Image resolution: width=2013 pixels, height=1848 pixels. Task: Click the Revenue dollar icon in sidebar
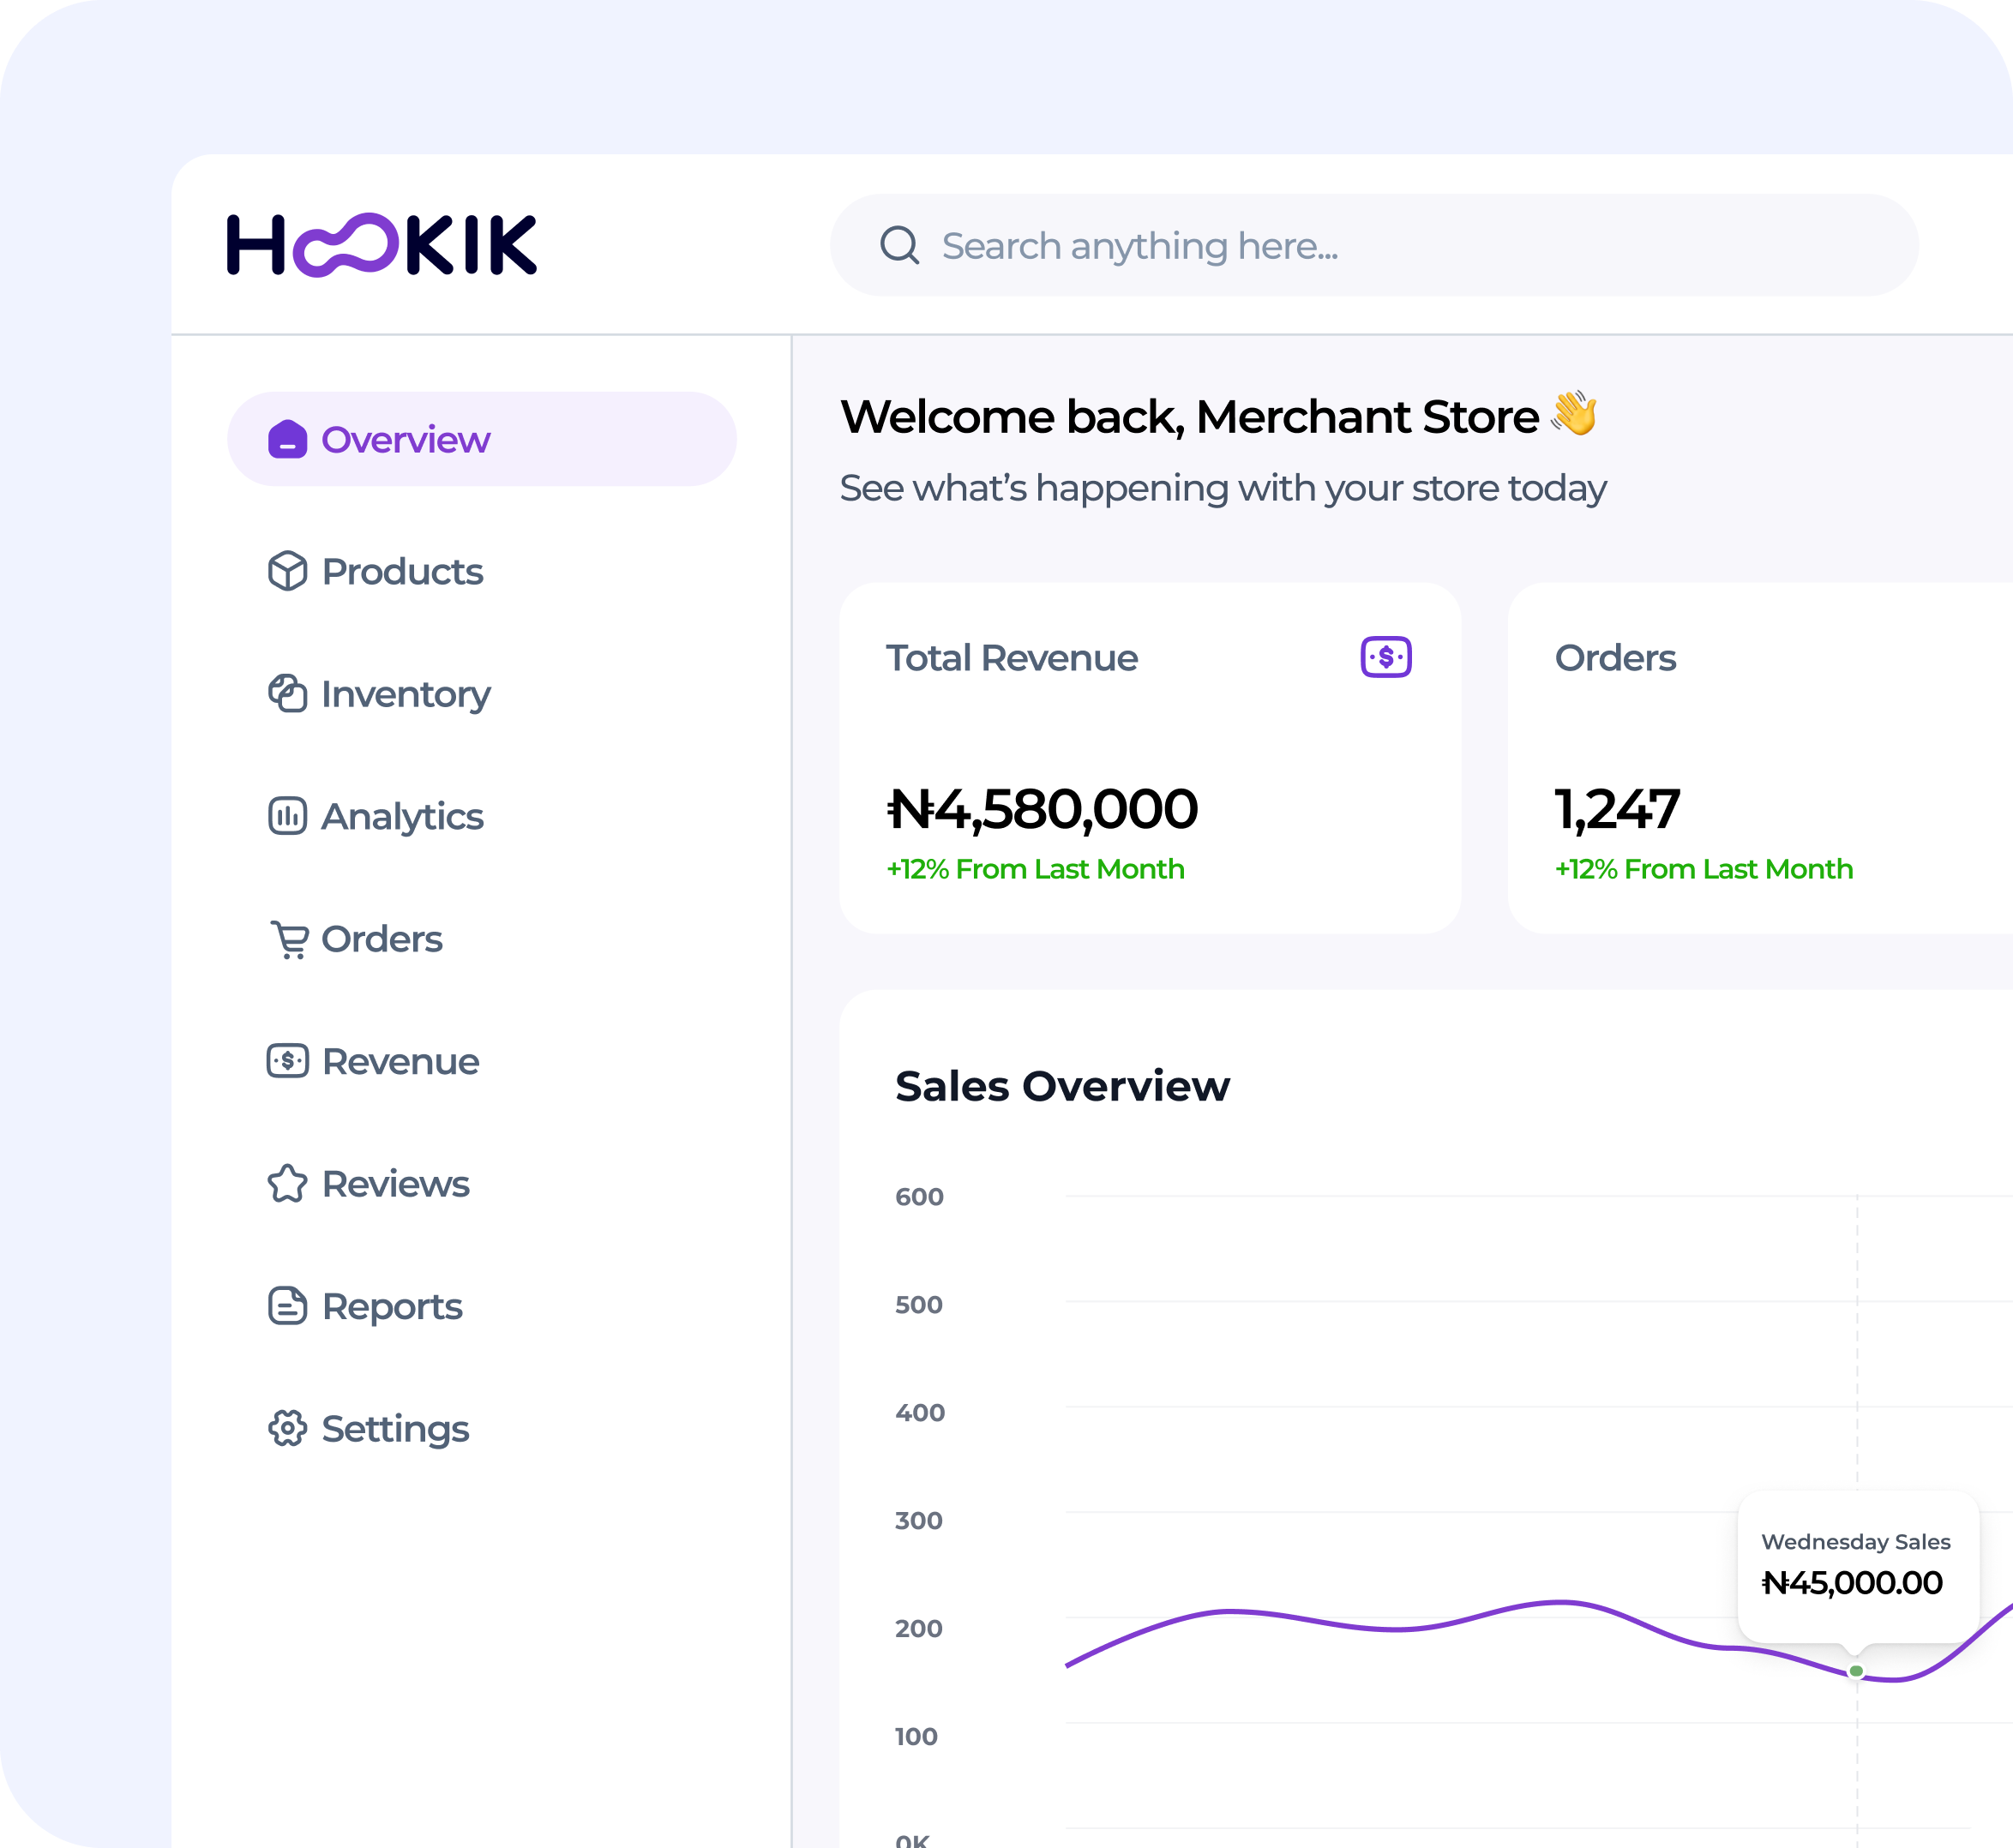pyautogui.click(x=287, y=1061)
